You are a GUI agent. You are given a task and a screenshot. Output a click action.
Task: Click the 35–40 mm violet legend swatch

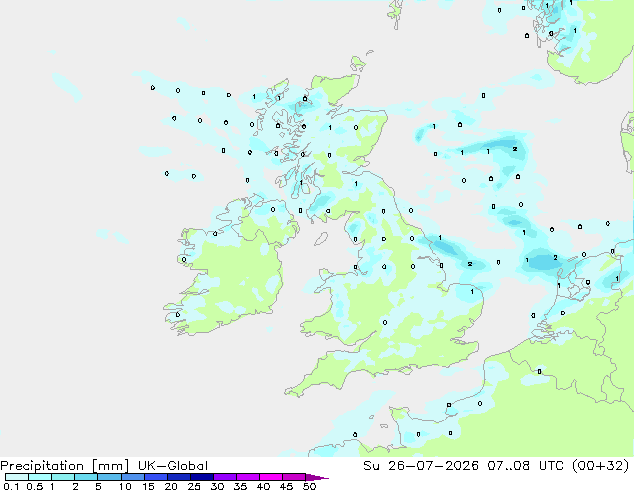(247, 477)
